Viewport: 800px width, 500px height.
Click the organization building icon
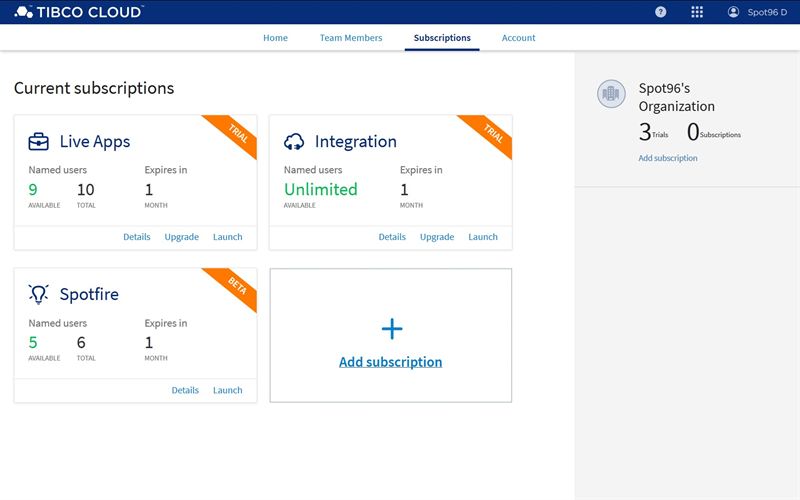tap(611, 94)
